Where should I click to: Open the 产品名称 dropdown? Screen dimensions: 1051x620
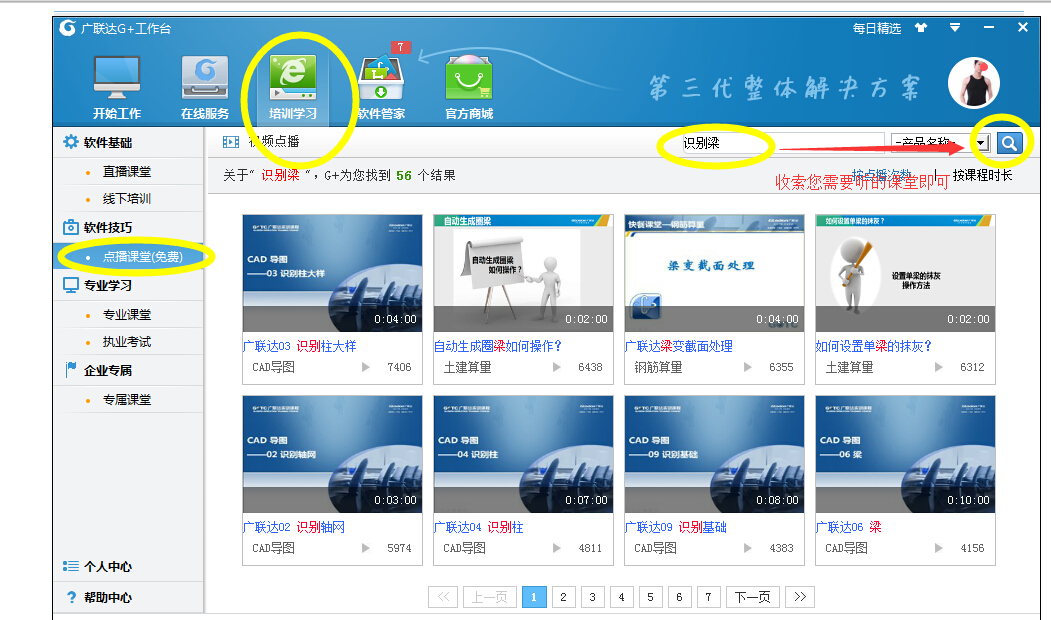click(940, 143)
